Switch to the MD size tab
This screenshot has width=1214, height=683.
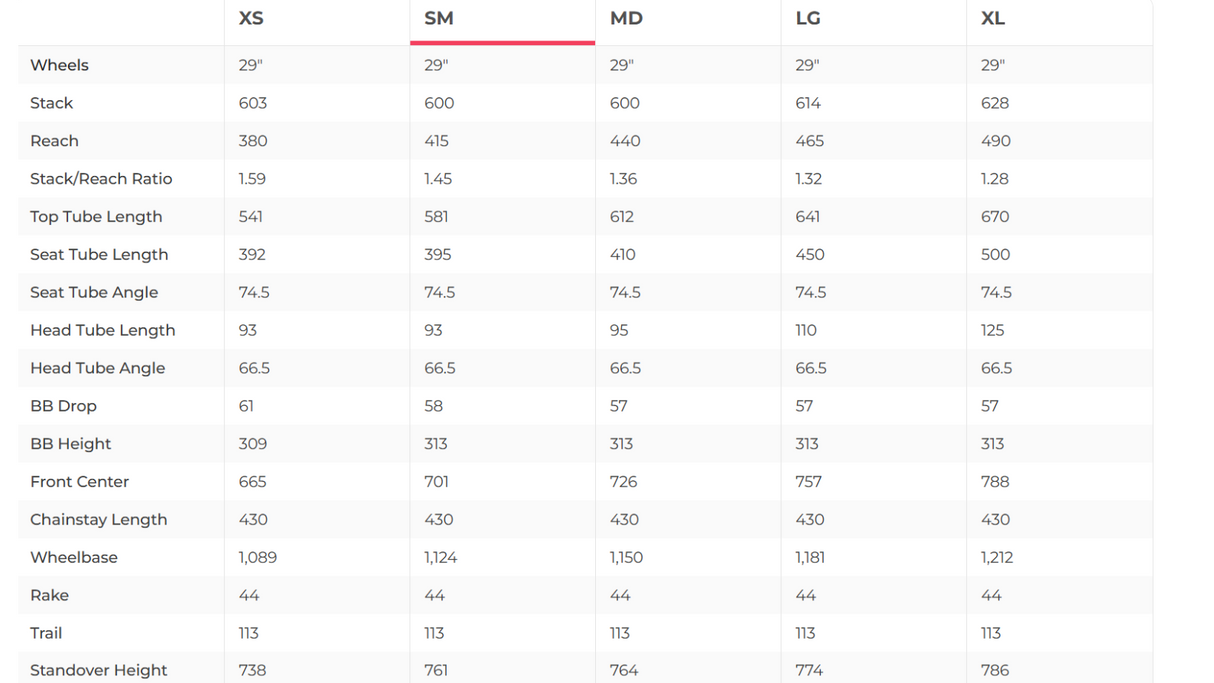coord(626,19)
